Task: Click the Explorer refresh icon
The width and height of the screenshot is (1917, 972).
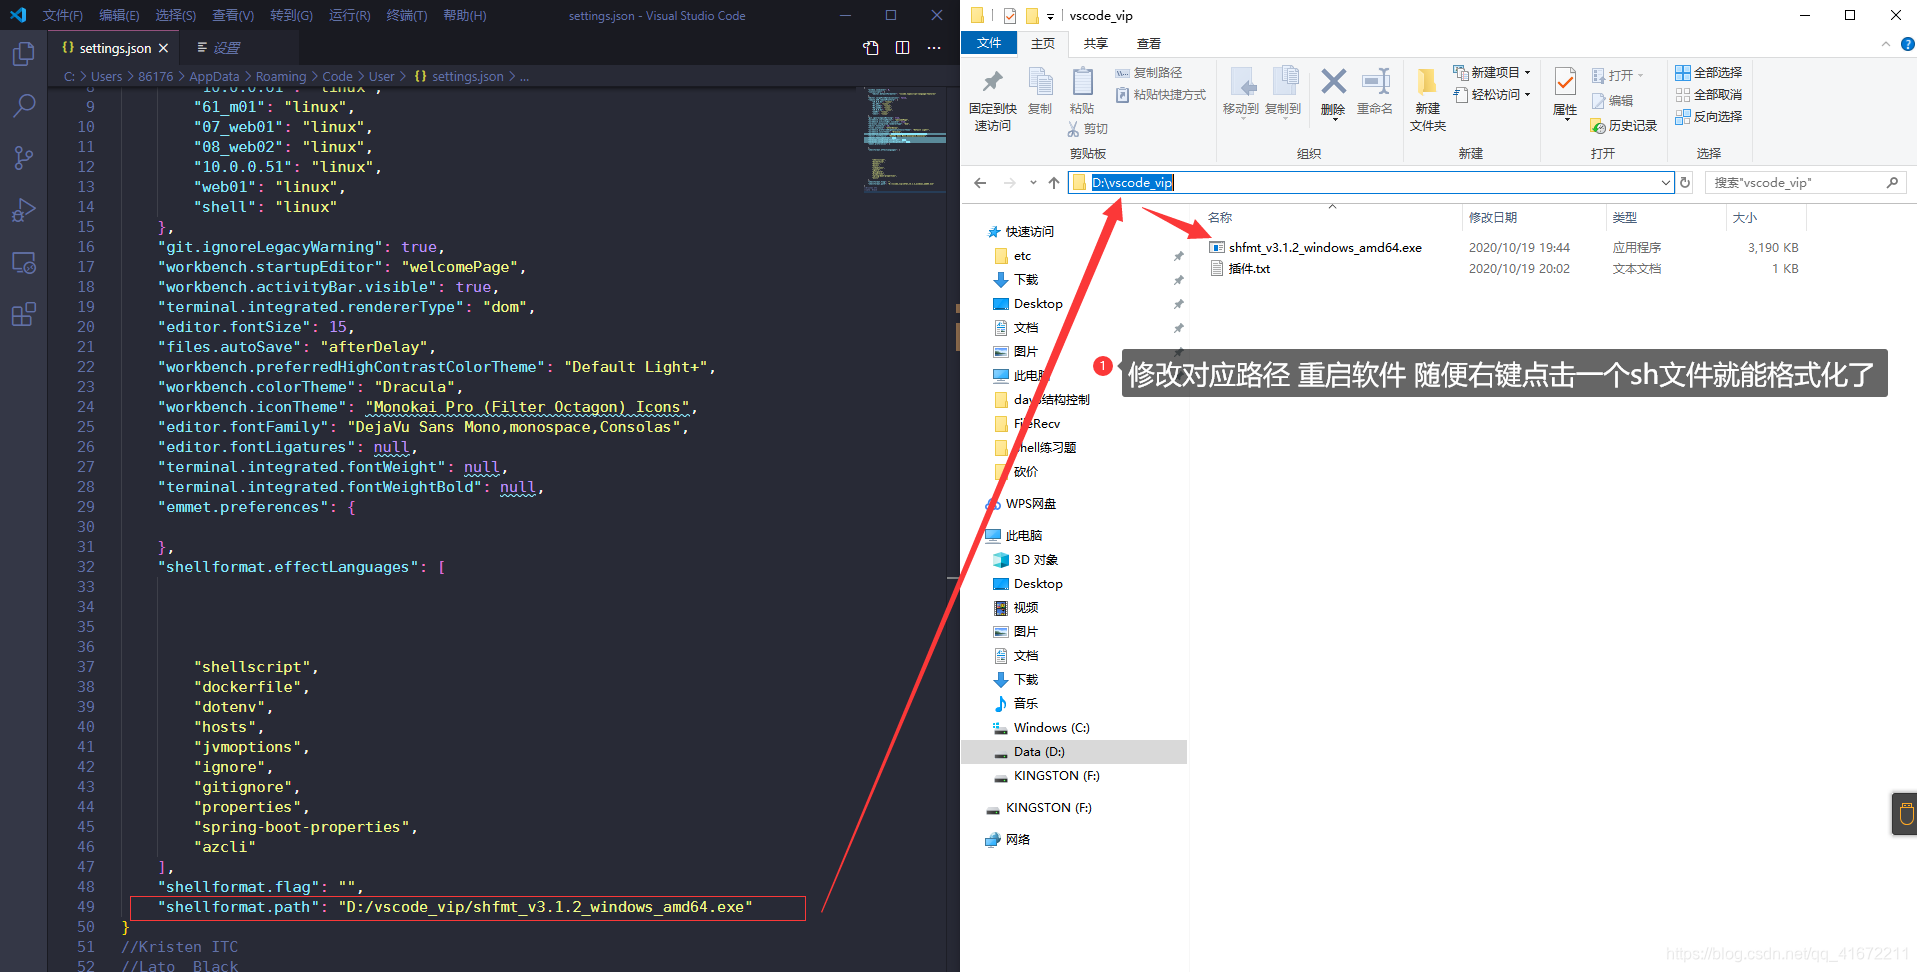Action: coord(1685,182)
